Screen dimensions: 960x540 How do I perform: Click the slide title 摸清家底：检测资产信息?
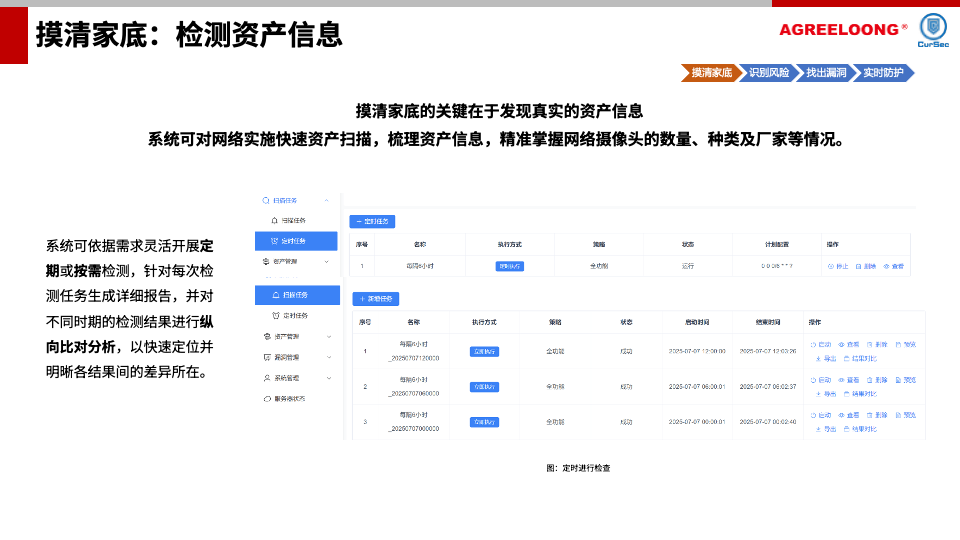click(x=189, y=35)
